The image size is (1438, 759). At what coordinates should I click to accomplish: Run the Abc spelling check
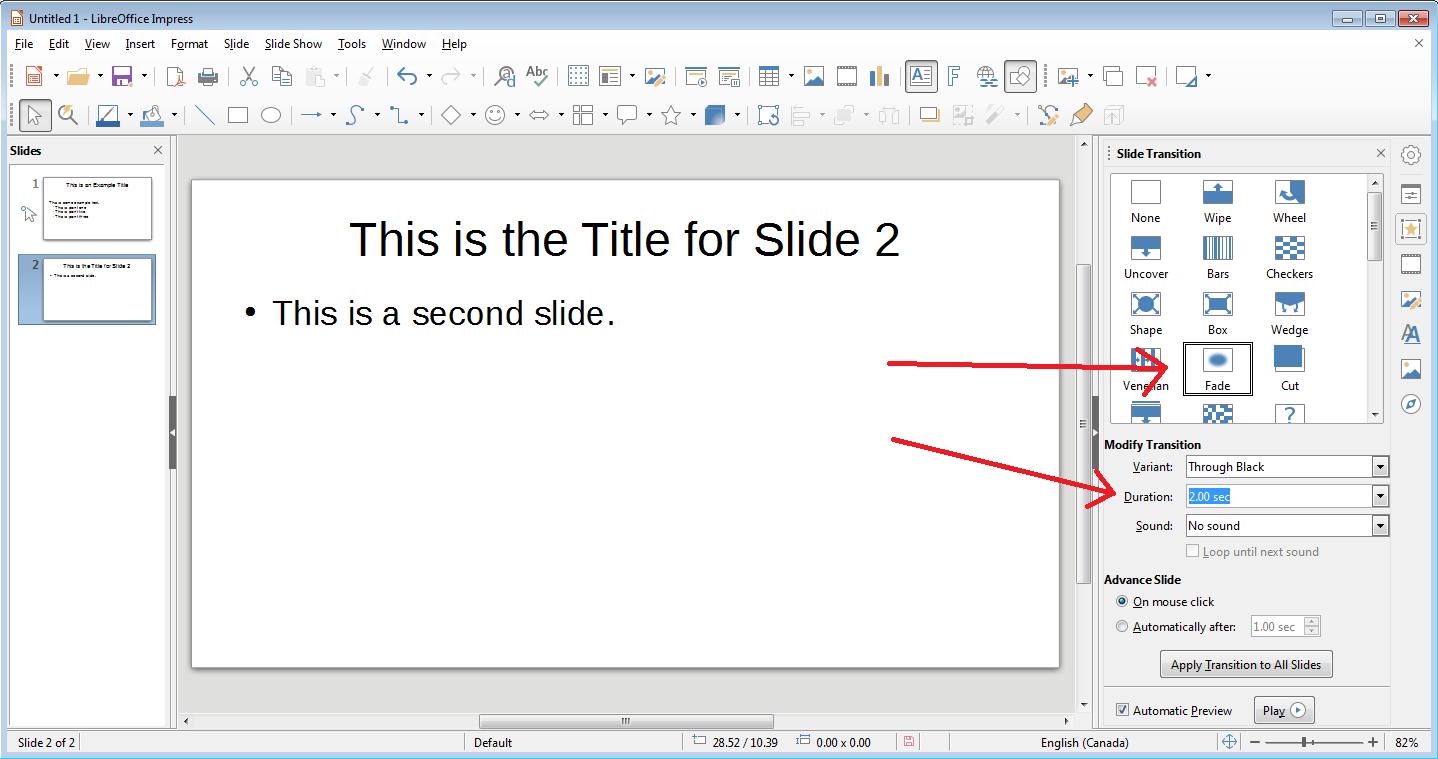537,76
